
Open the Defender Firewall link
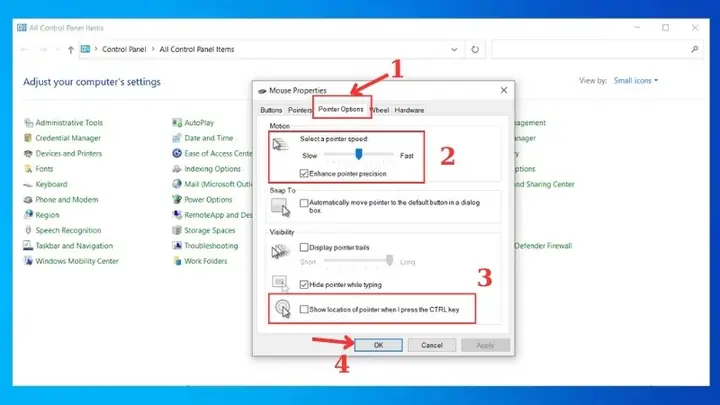tap(543, 246)
